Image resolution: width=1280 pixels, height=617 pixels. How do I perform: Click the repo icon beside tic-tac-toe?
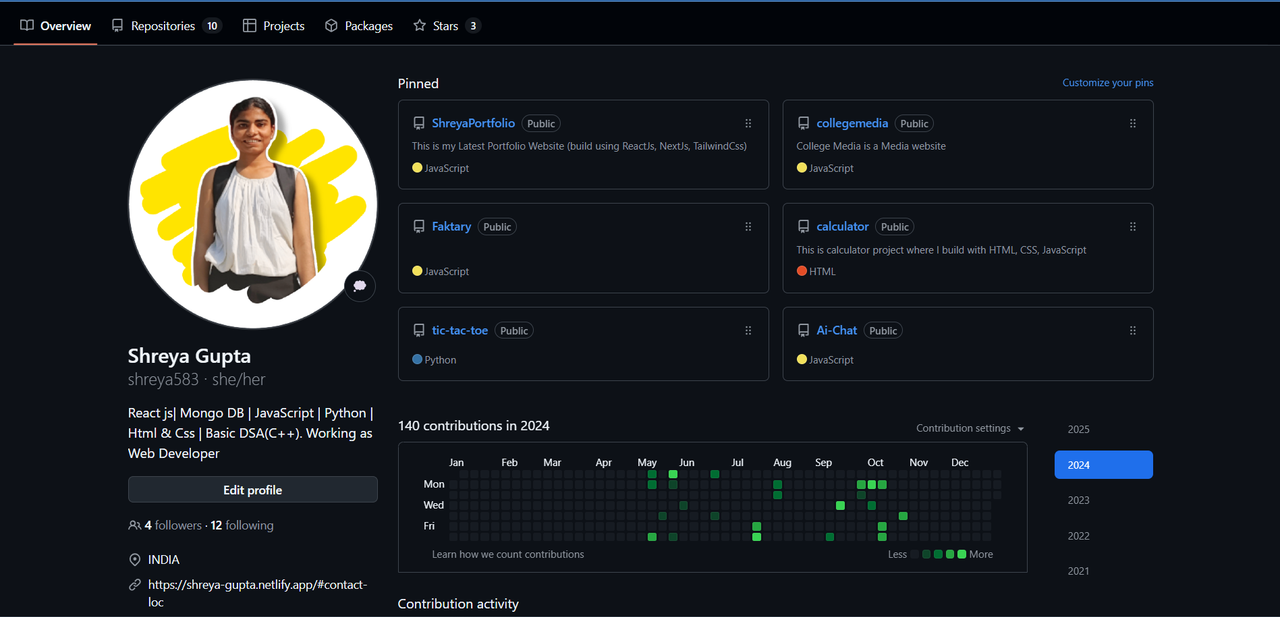(419, 331)
